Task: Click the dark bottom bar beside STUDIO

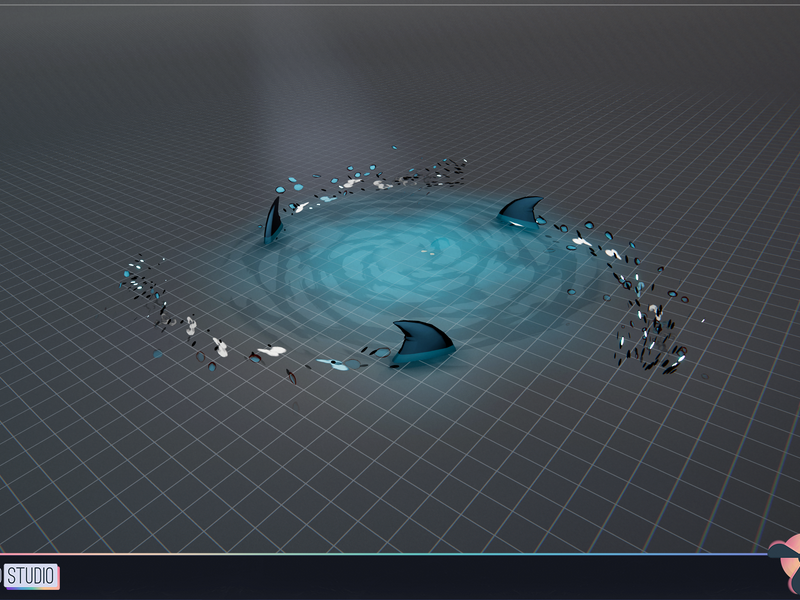Action: [x=408, y=578]
